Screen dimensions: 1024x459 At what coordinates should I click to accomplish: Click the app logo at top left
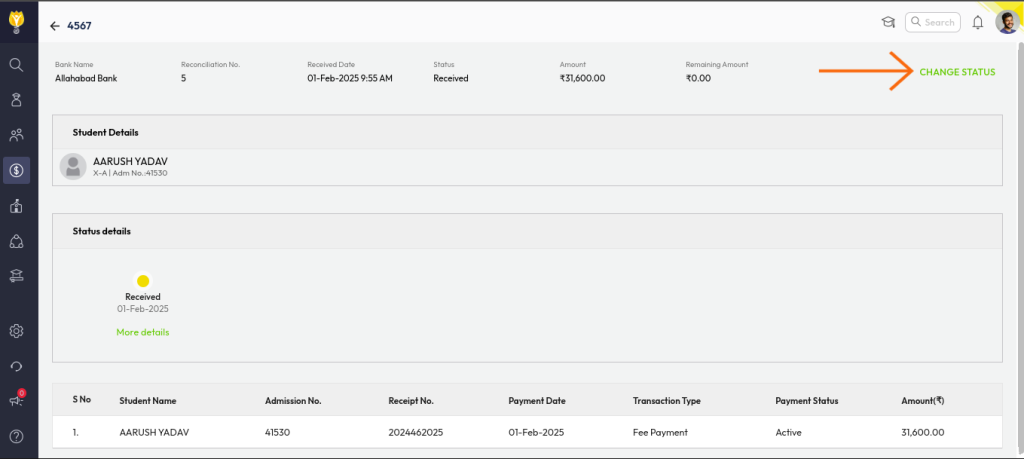(x=17, y=20)
